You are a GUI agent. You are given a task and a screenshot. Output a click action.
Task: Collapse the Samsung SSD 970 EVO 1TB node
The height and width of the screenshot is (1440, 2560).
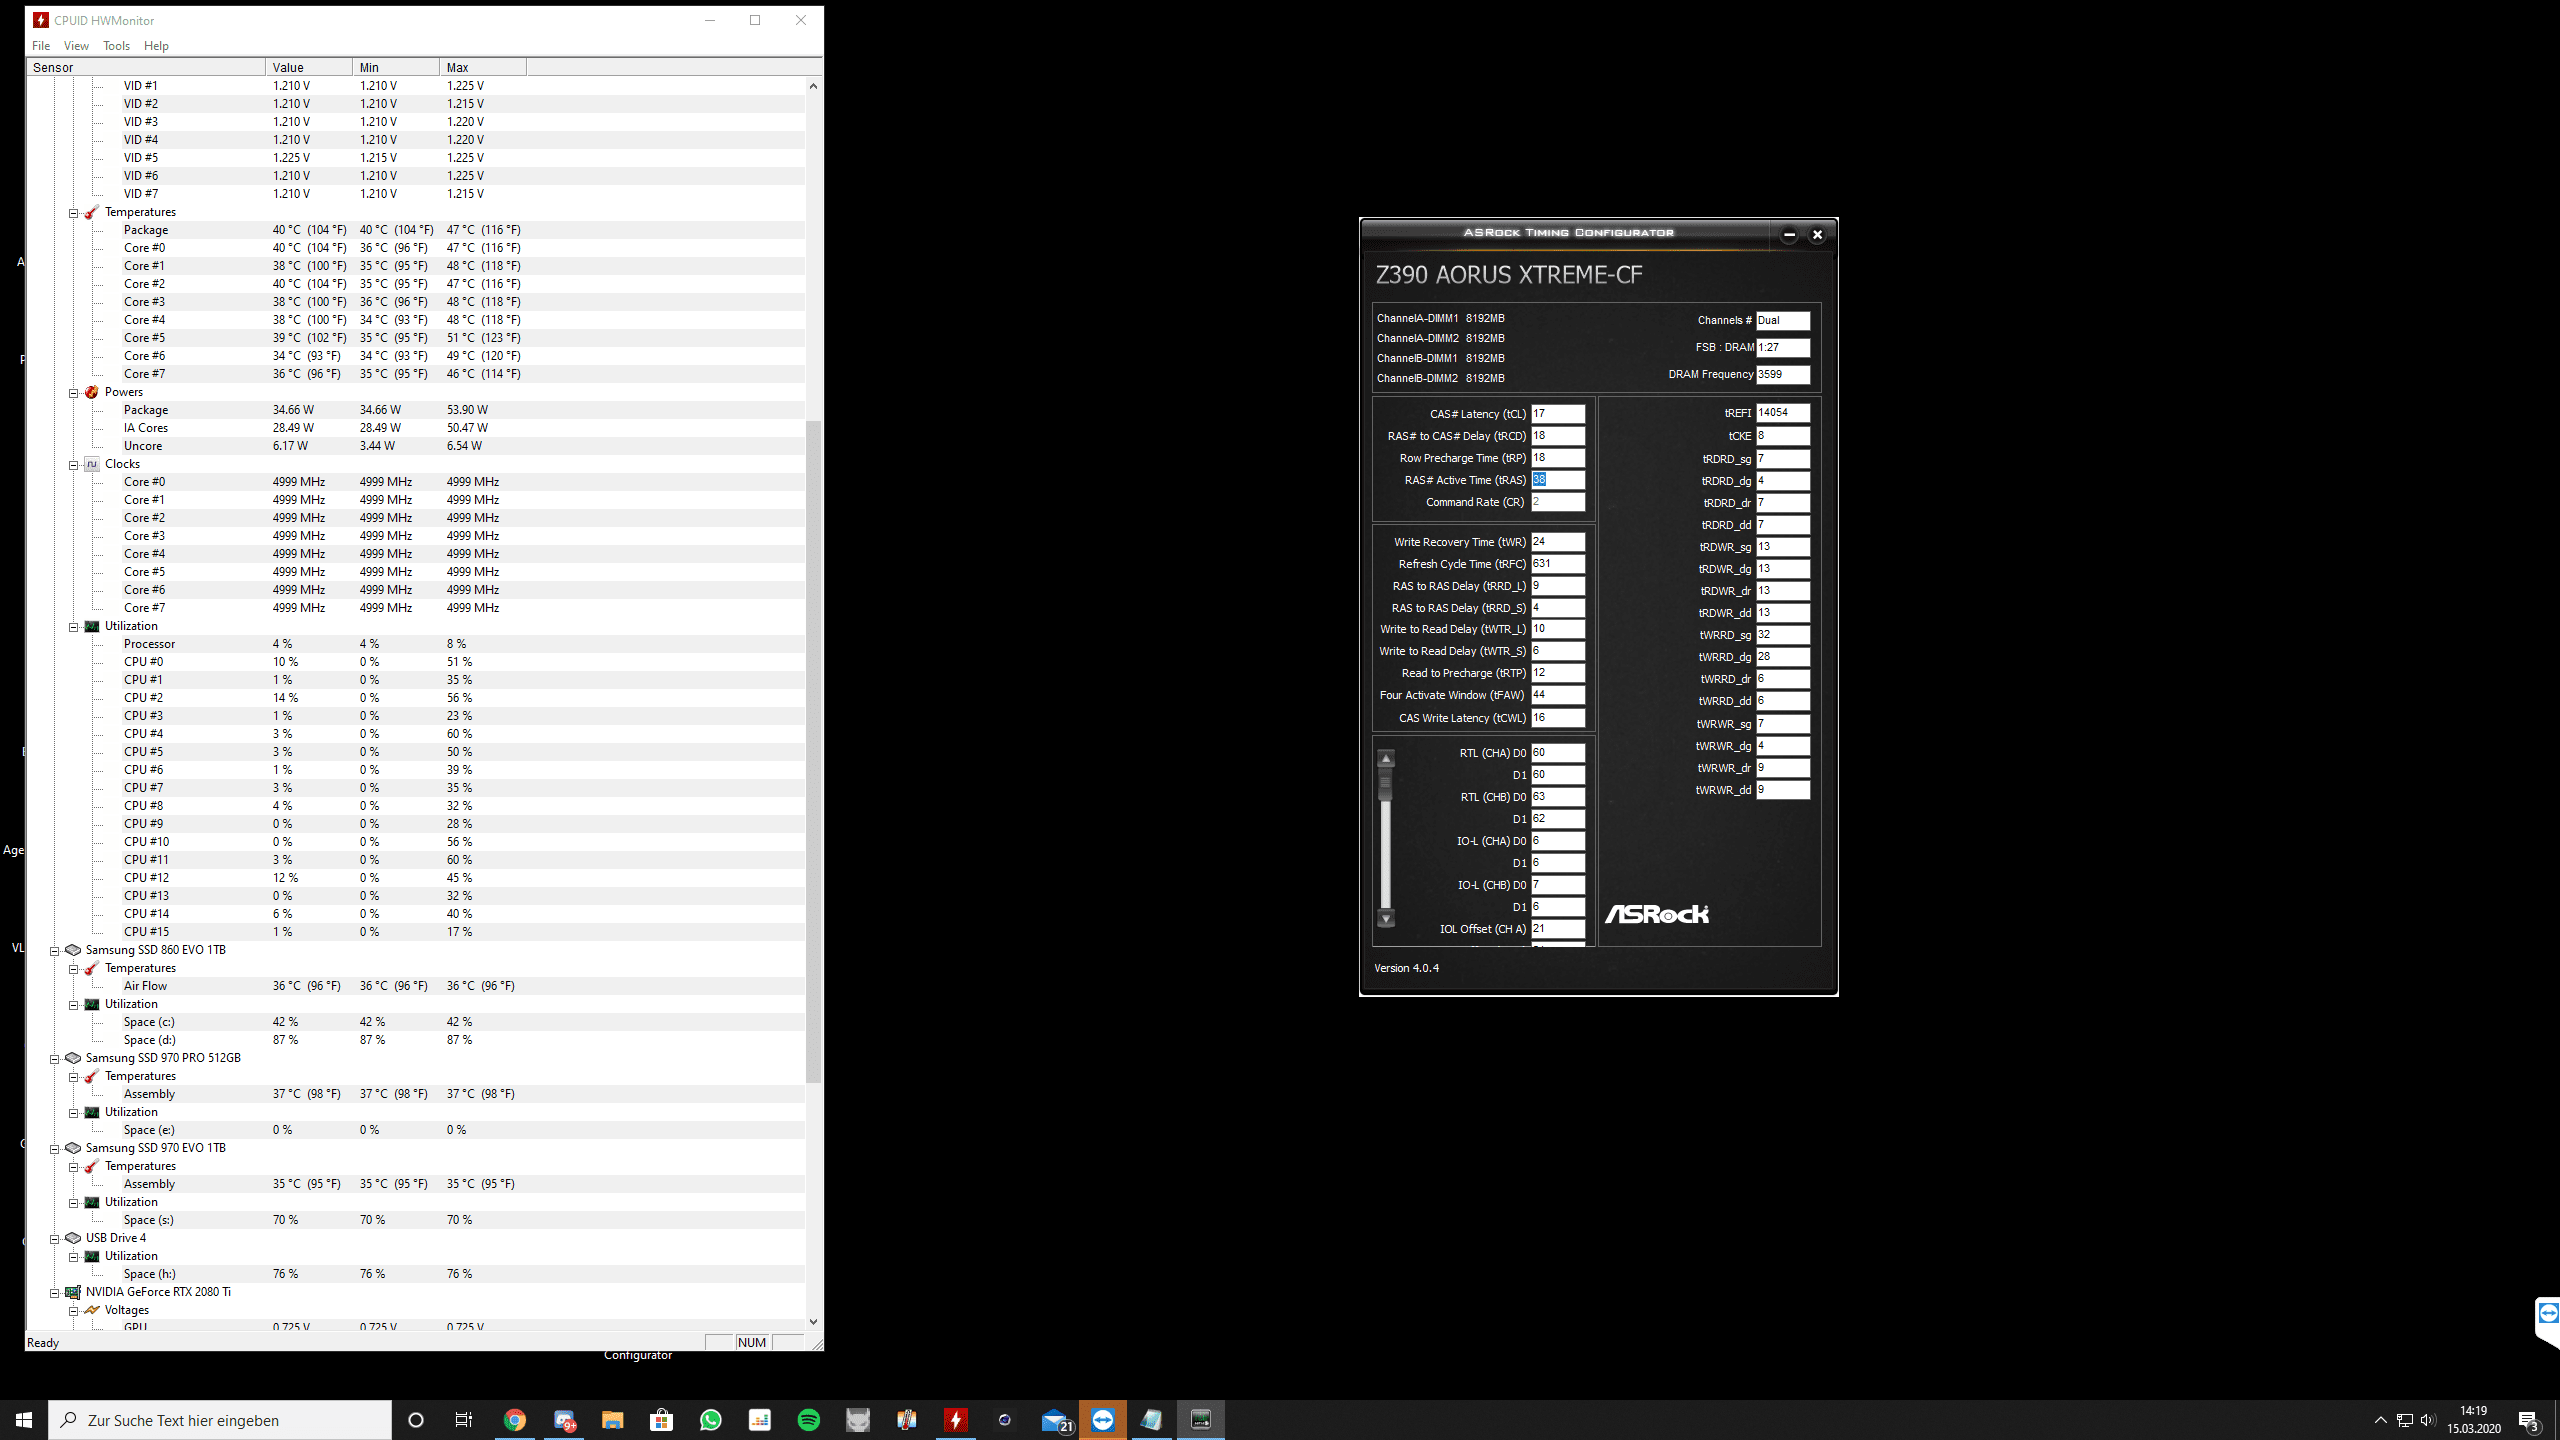tap(55, 1149)
